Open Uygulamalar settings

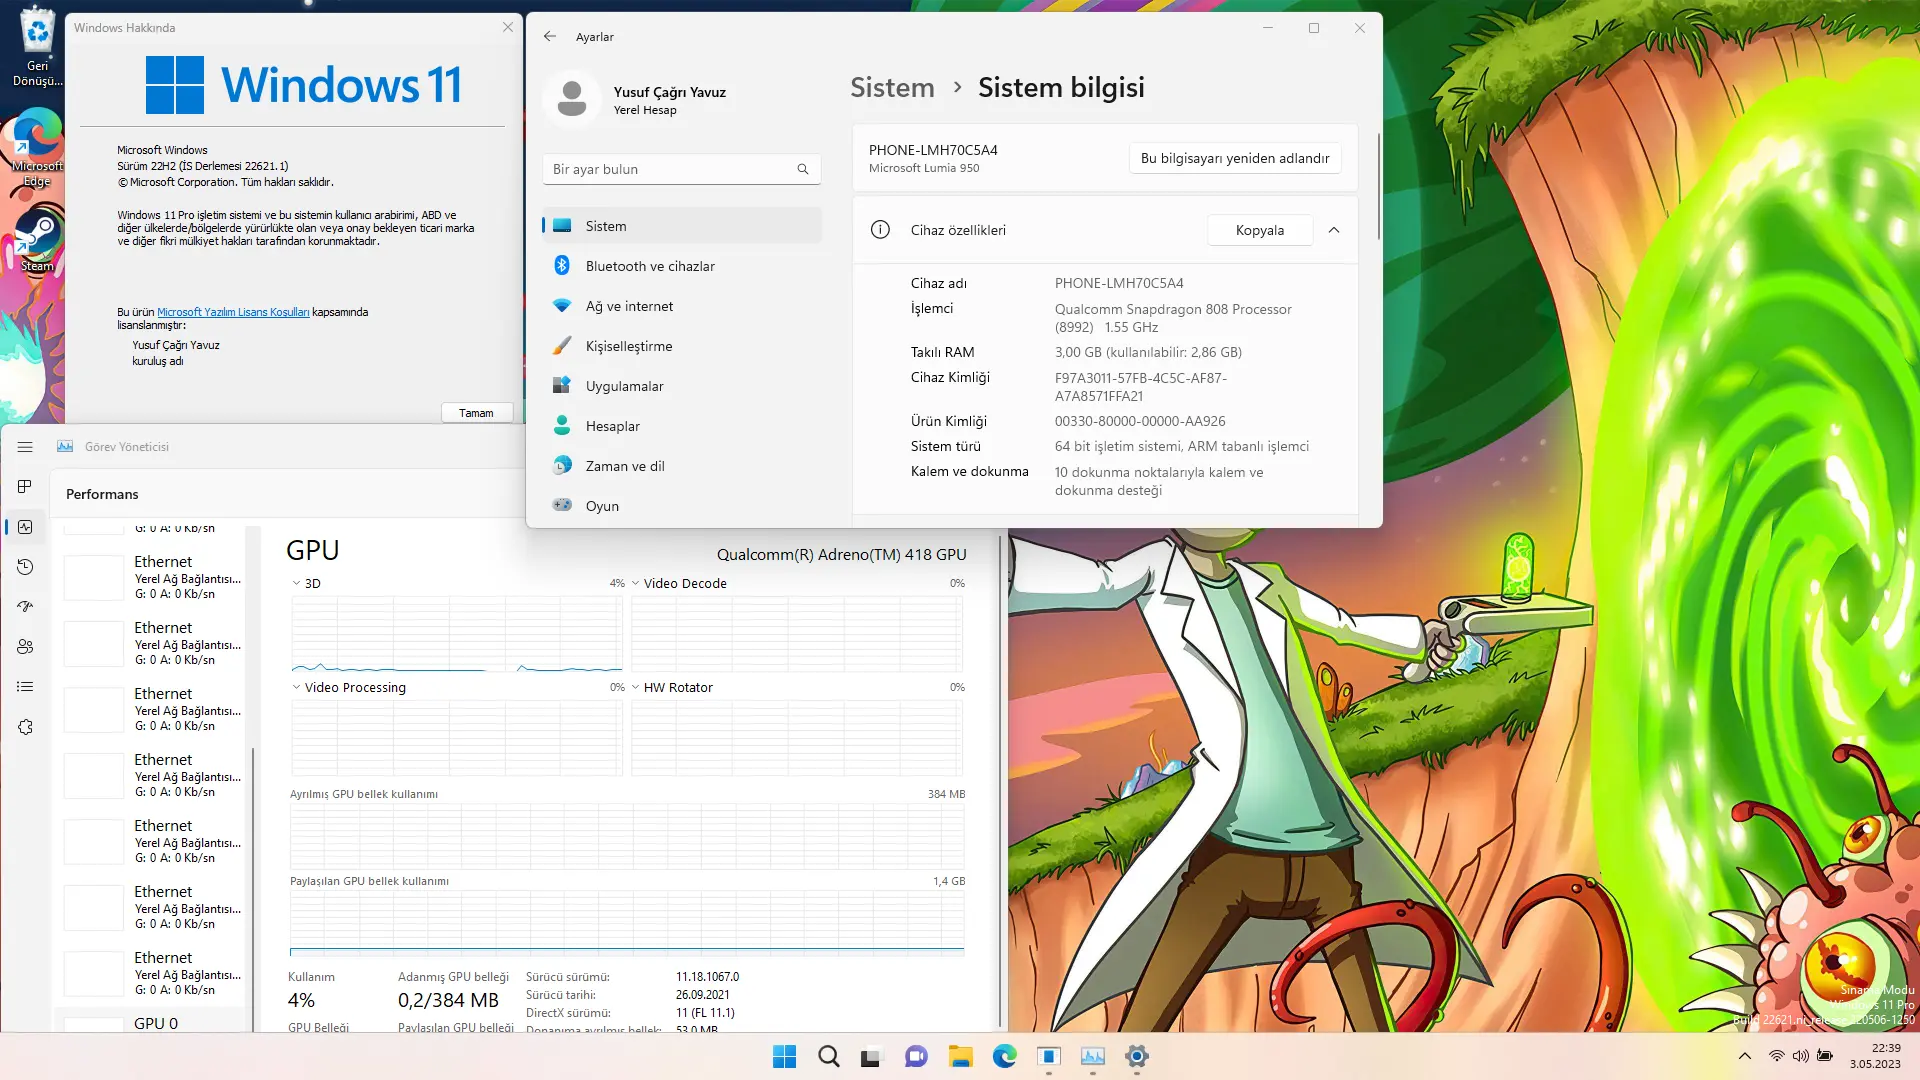682,386
